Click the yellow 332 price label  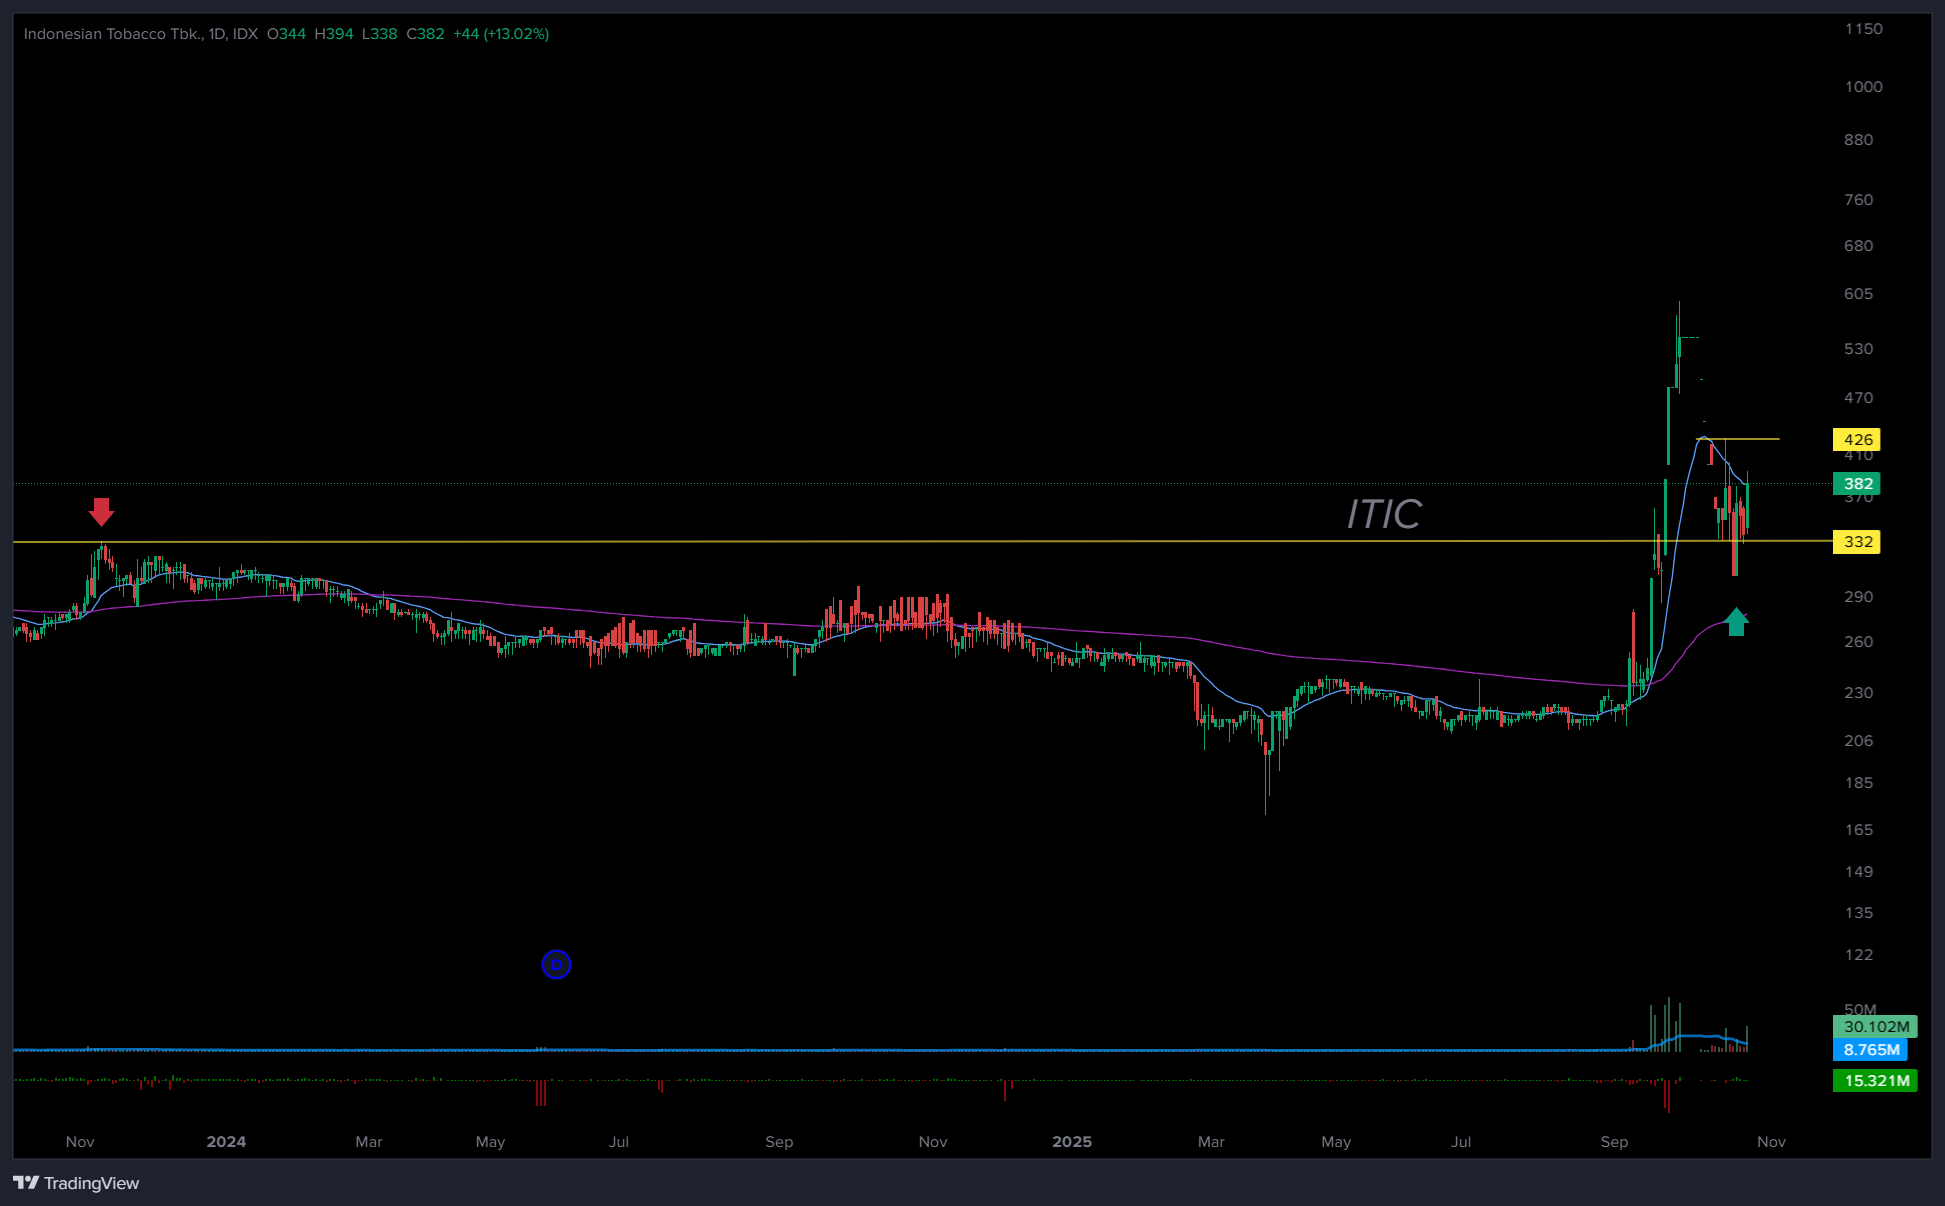click(x=1856, y=542)
